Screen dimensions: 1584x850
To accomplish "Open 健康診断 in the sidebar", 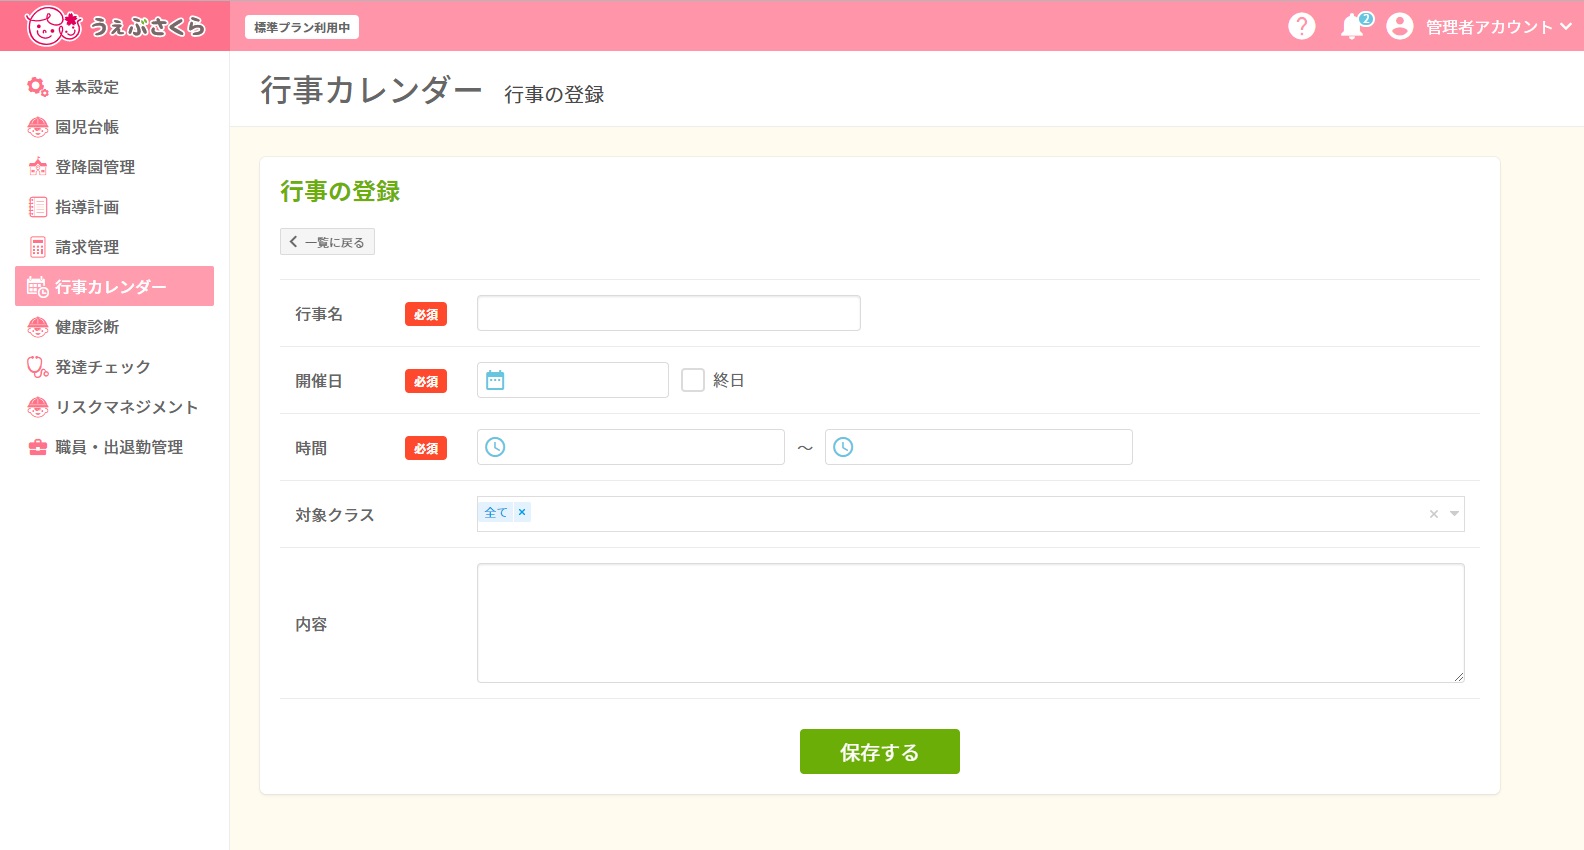I will pyautogui.click(x=114, y=327).
